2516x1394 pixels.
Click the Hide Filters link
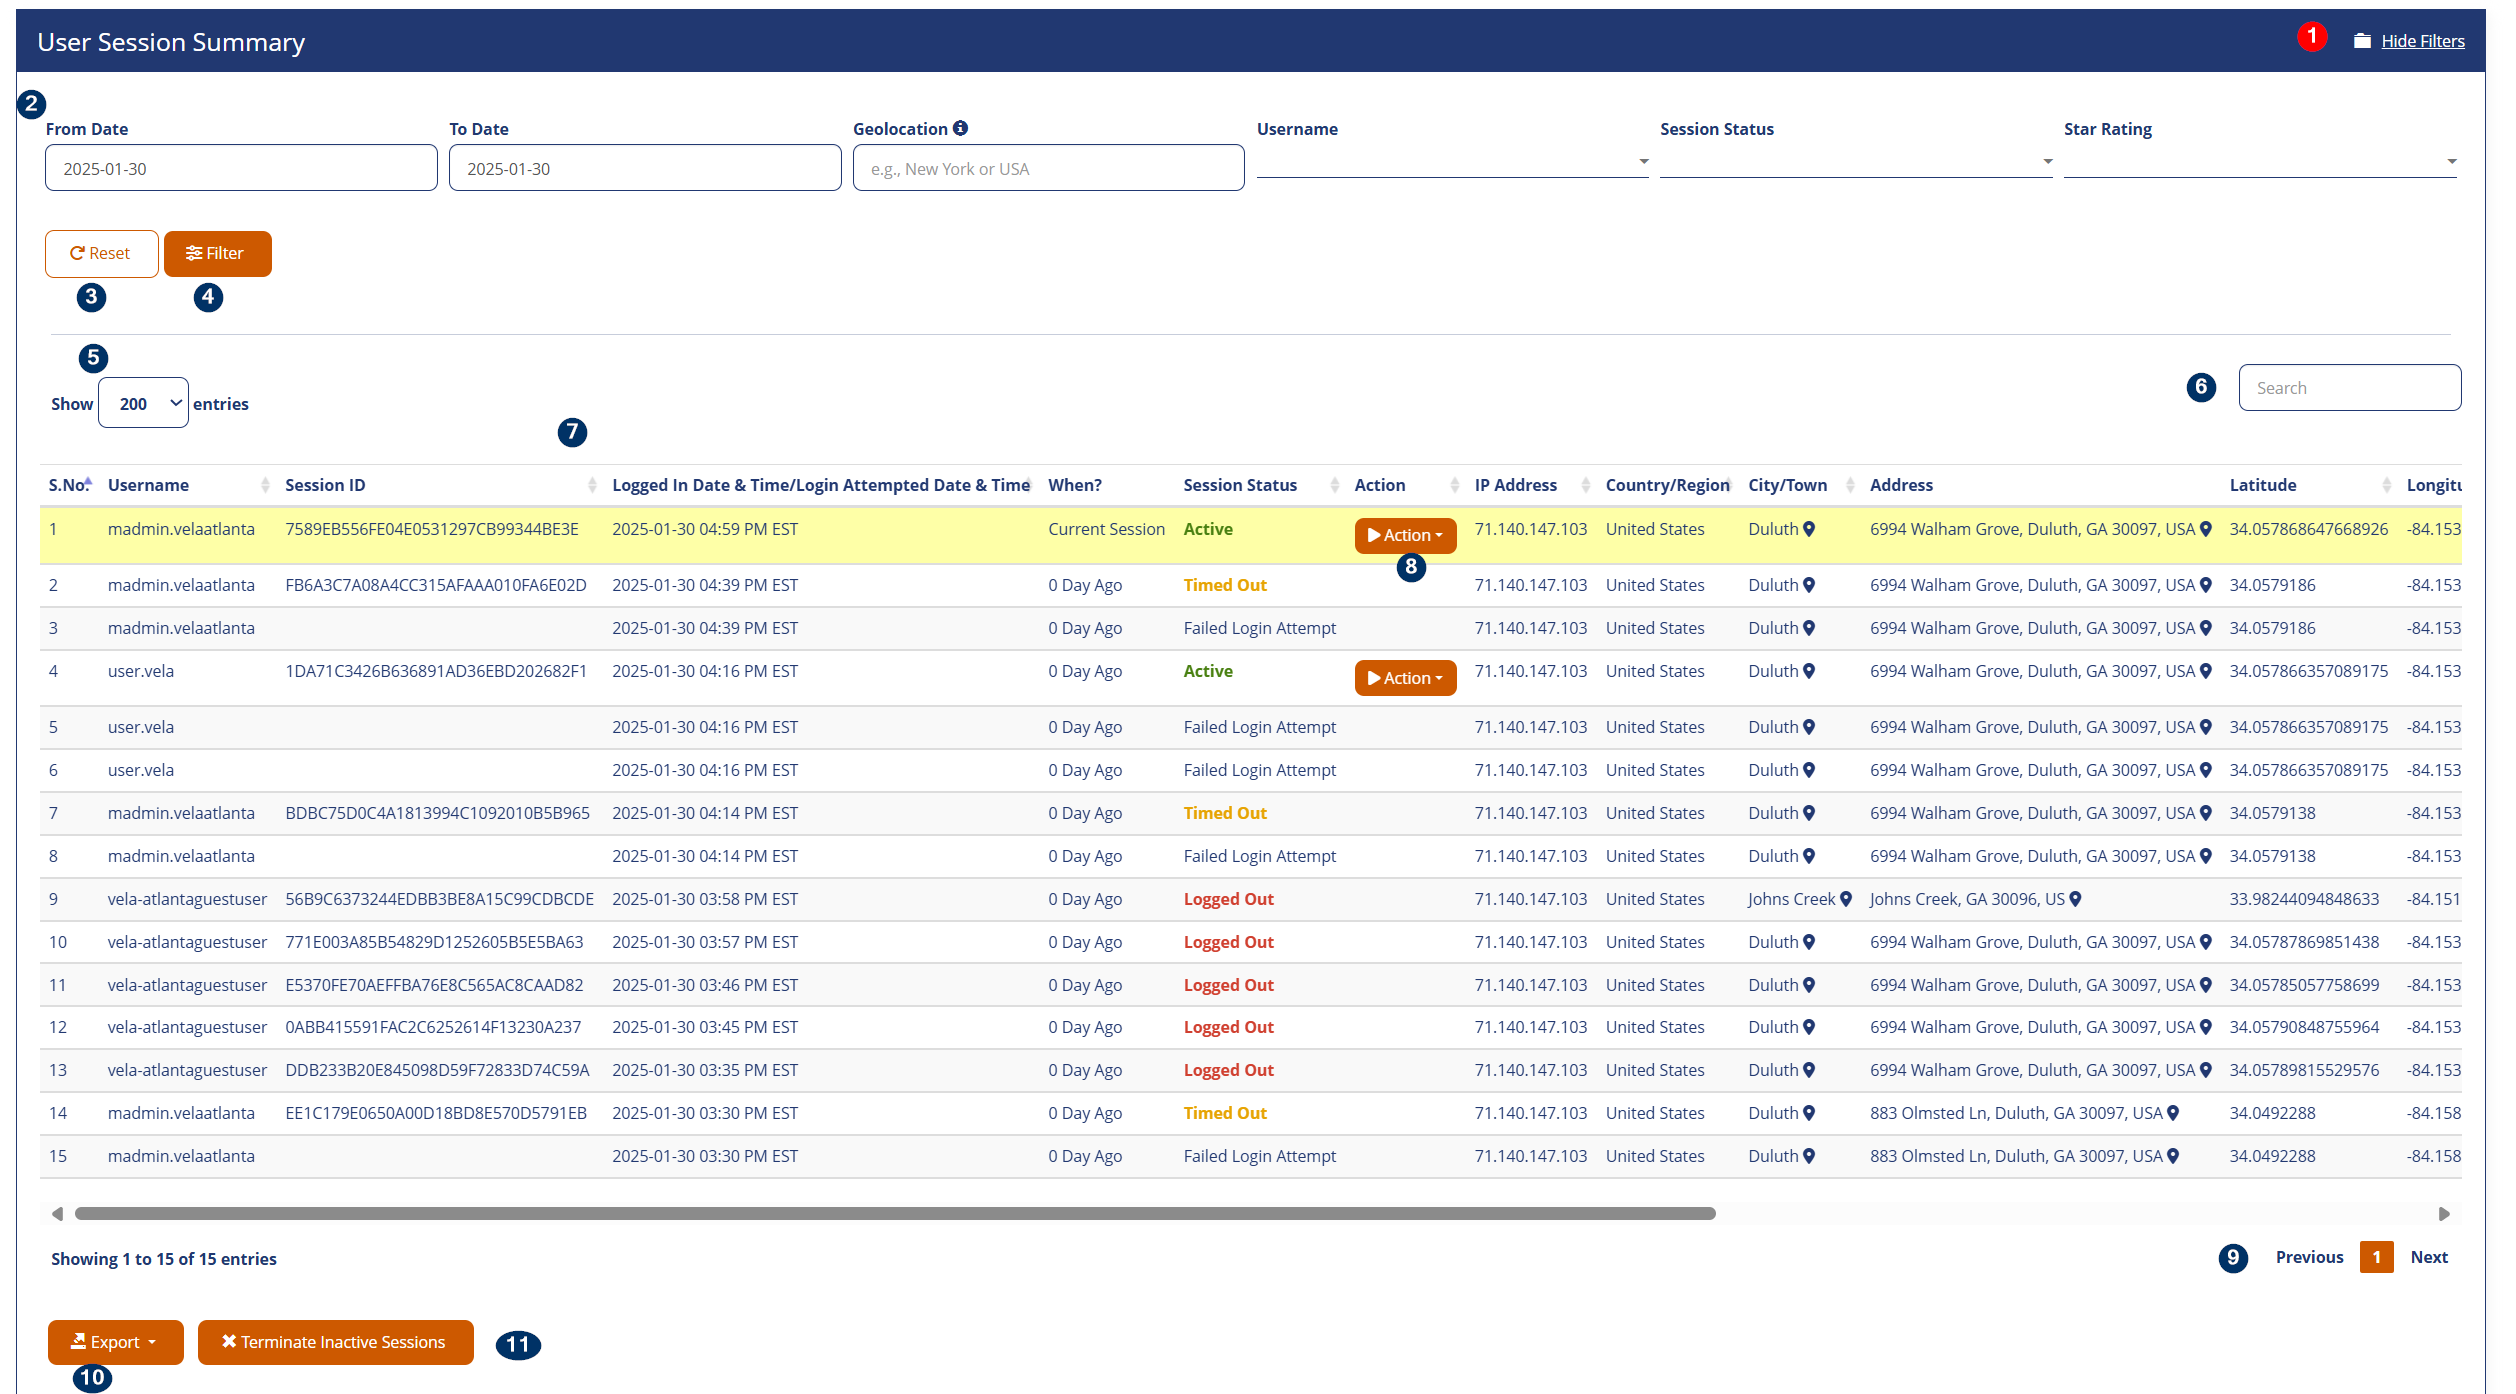pos(2422,41)
